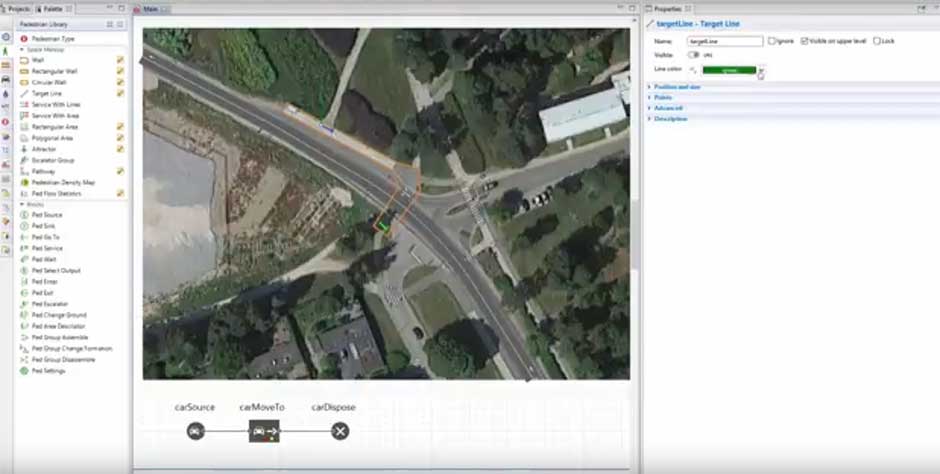940x474 pixels.
Task: Select Escalator Group palette element
Action: [x=52, y=160]
